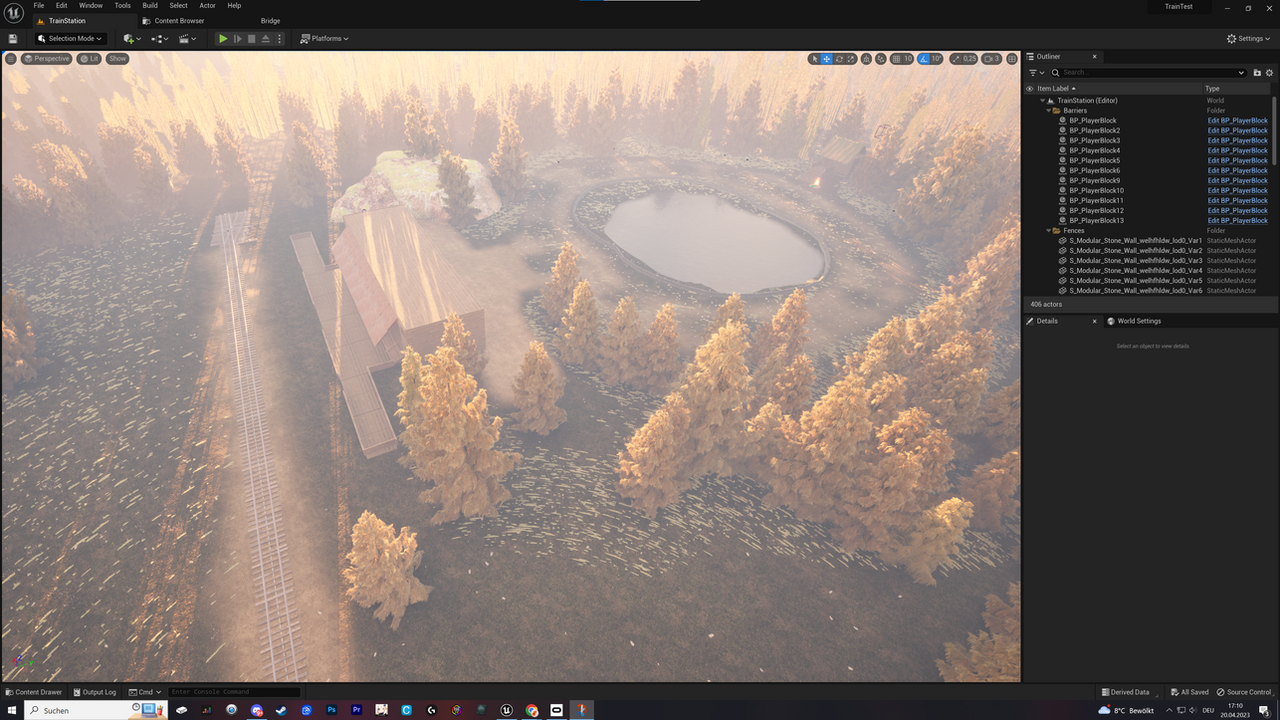Image resolution: width=1280 pixels, height=720 pixels.
Task: Collapse the Barriers folder
Action: [1048, 111]
